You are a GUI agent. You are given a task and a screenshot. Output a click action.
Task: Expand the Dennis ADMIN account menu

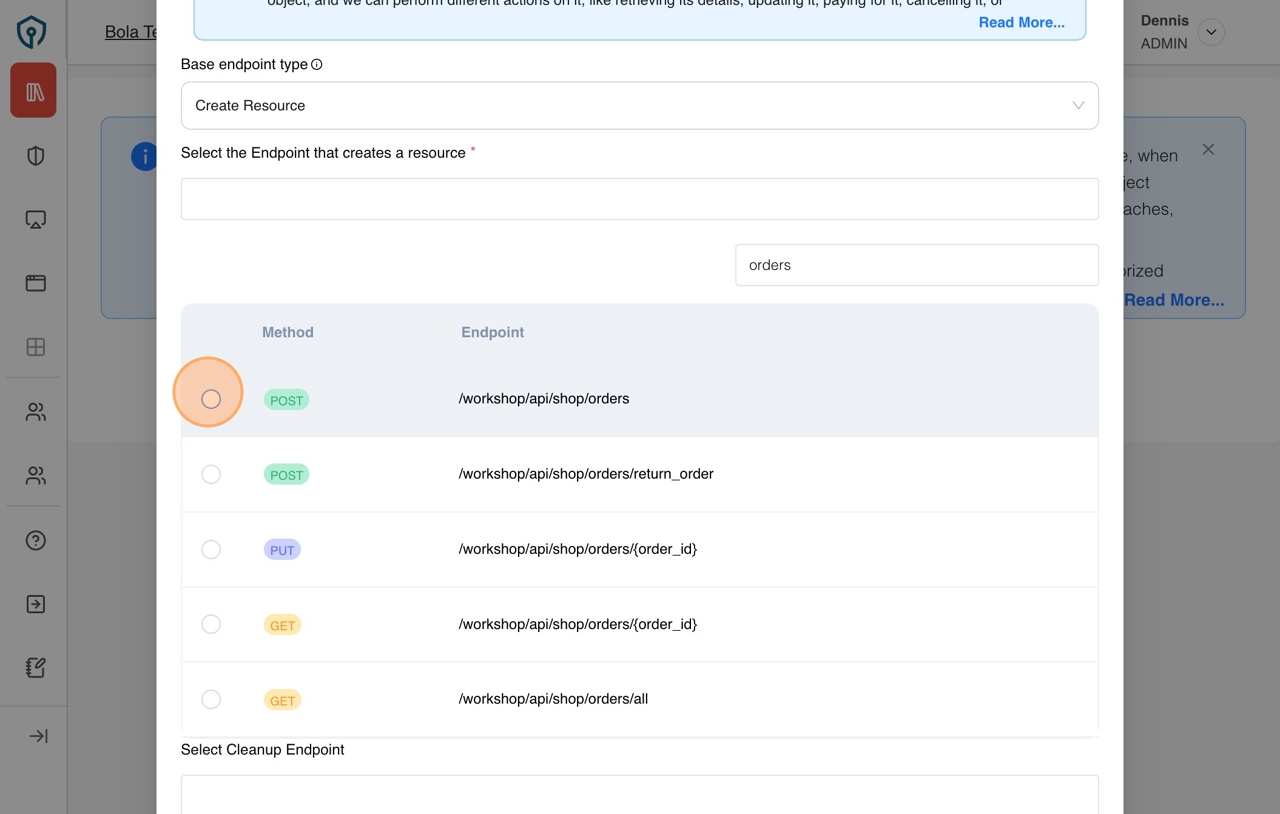point(1211,32)
